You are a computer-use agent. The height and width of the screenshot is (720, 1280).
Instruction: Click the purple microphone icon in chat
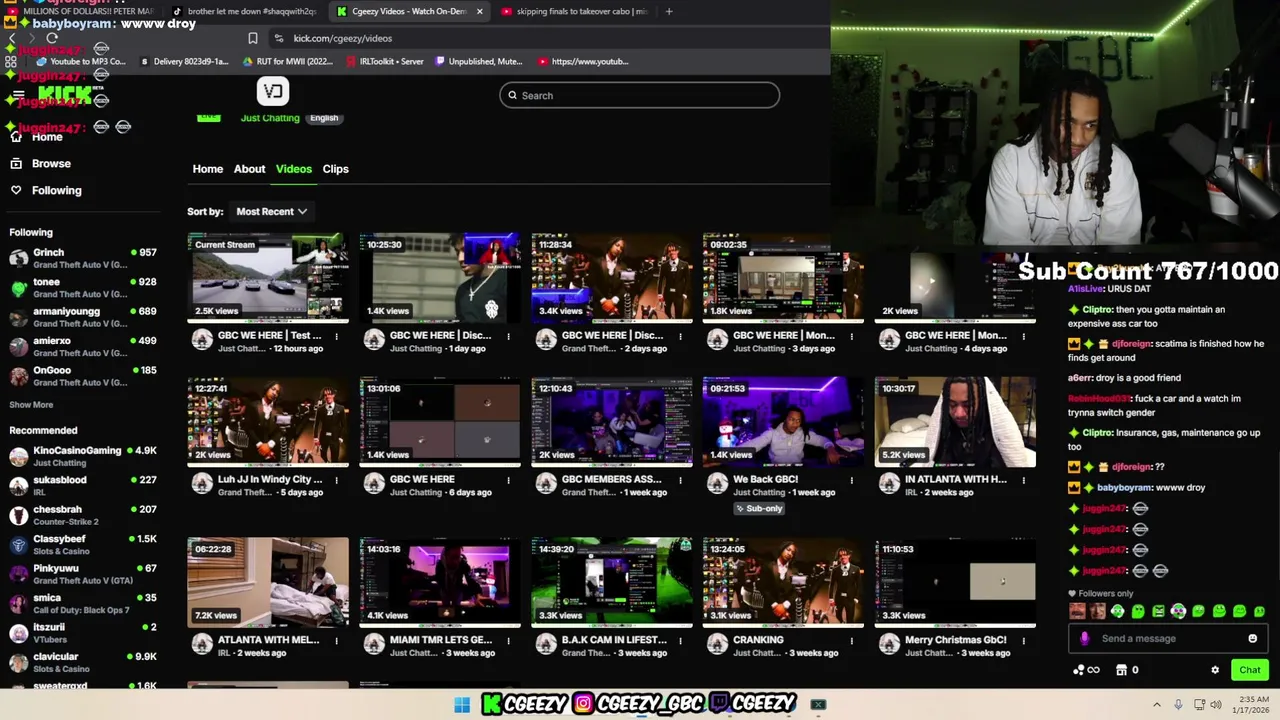click(1084, 638)
